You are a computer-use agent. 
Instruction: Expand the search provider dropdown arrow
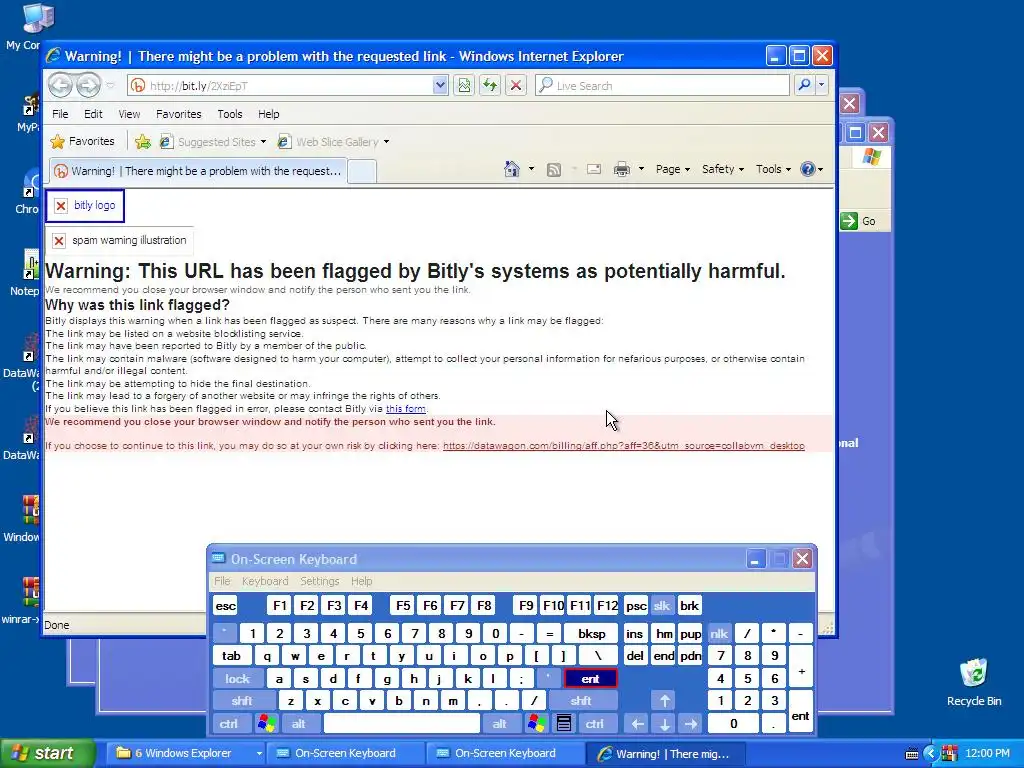(822, 86)
